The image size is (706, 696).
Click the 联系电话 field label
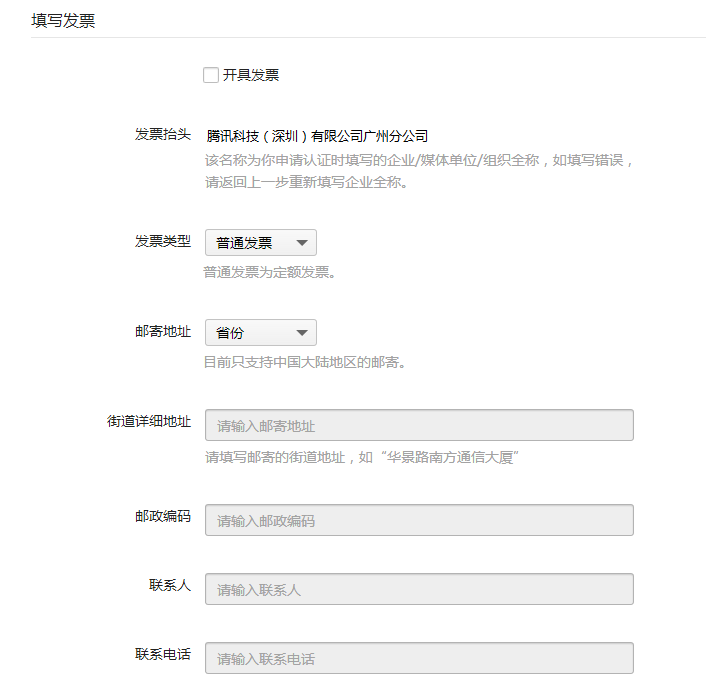click(163, 654)
